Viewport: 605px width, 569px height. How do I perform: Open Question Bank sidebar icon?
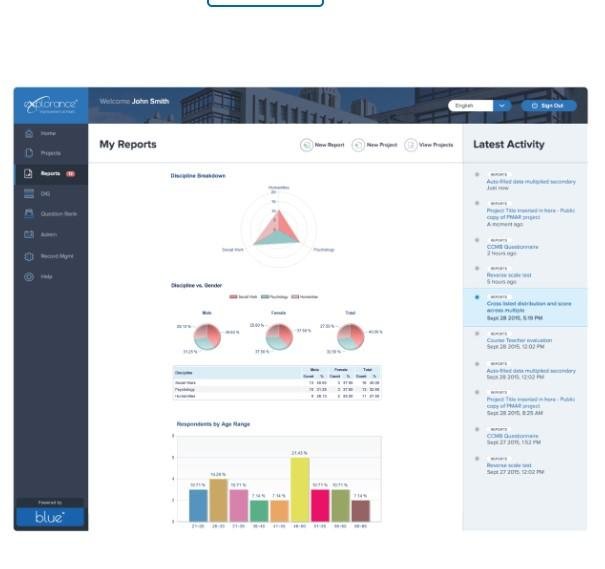pyautogui.click(x=29, y=214)
